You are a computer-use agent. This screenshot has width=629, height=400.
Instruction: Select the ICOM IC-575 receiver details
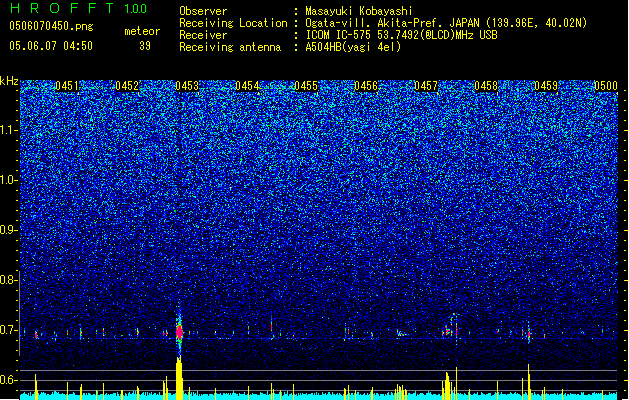401,35
